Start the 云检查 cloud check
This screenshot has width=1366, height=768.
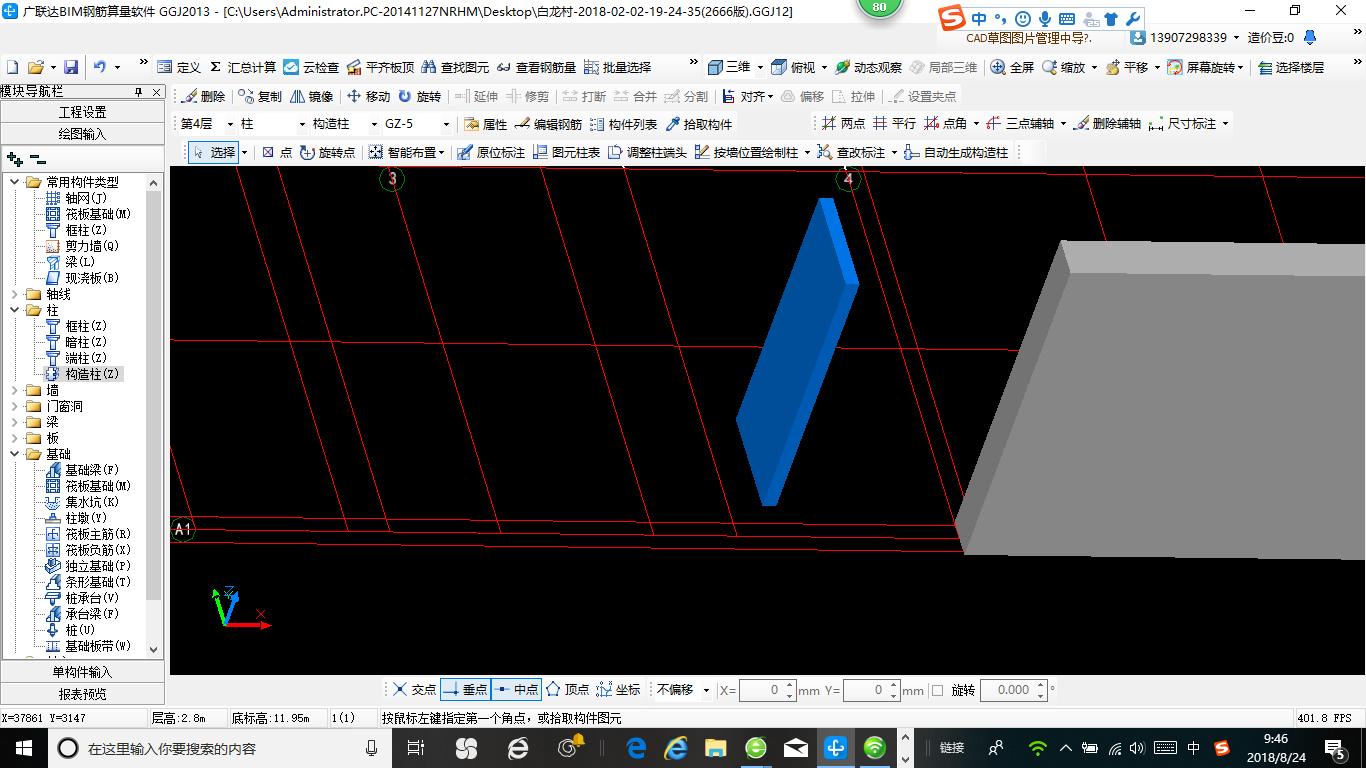310,67
